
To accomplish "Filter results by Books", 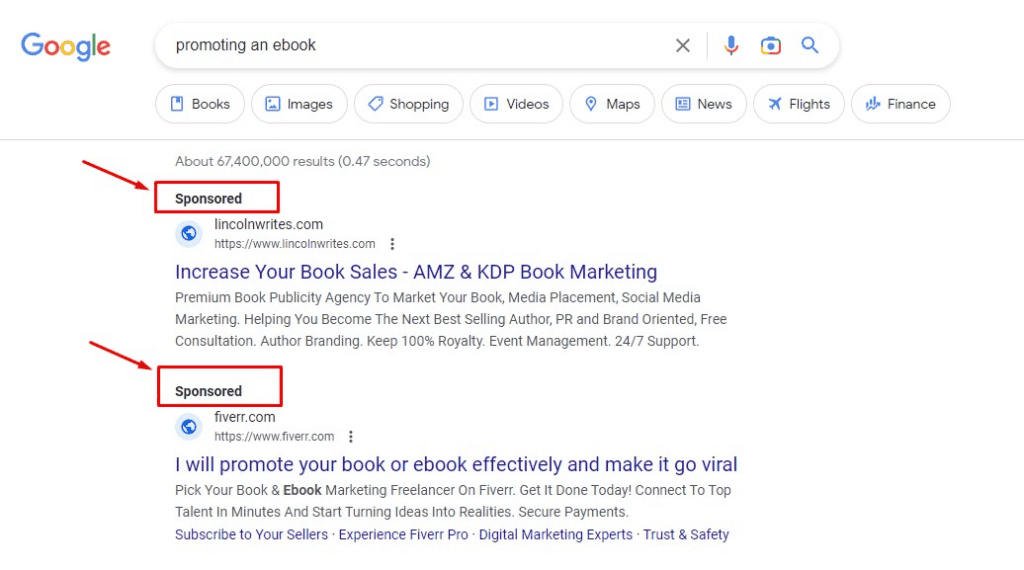I will (200, 104).
